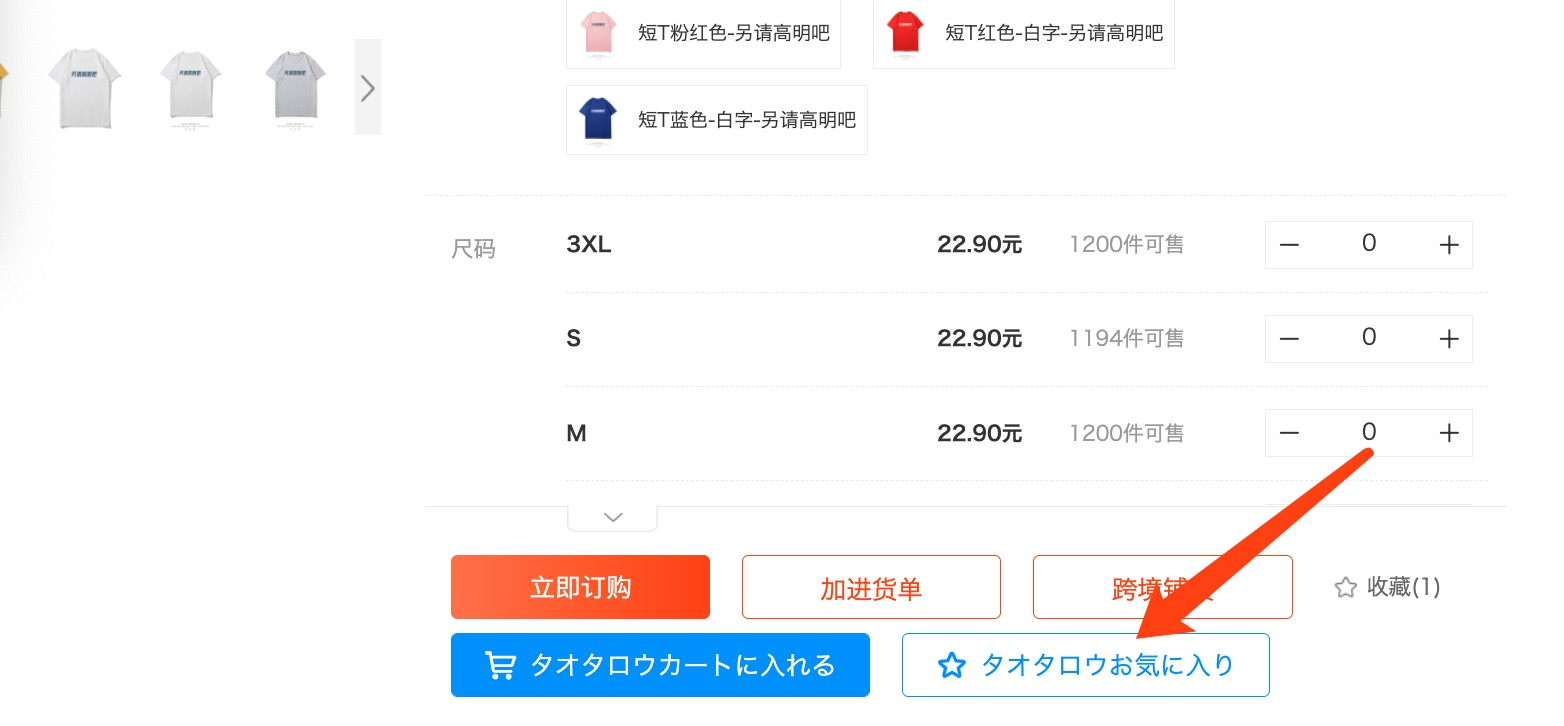Decrease size M quantity with minus

pyautogui.click(x=1289, y=433)
